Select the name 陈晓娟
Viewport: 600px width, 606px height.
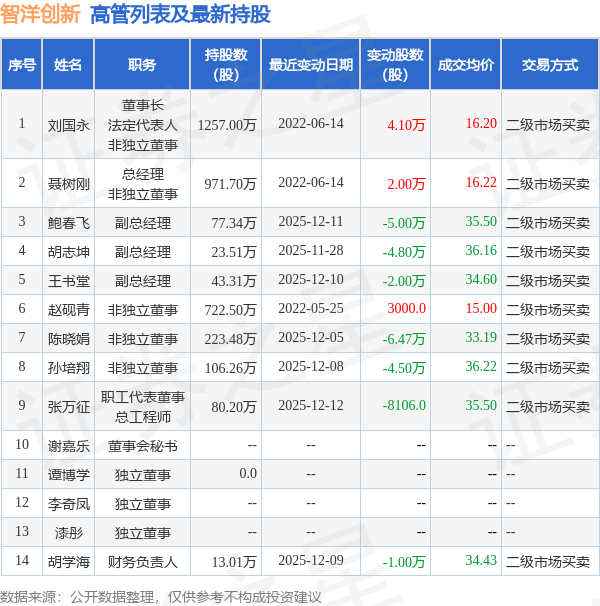click(68, 339)
